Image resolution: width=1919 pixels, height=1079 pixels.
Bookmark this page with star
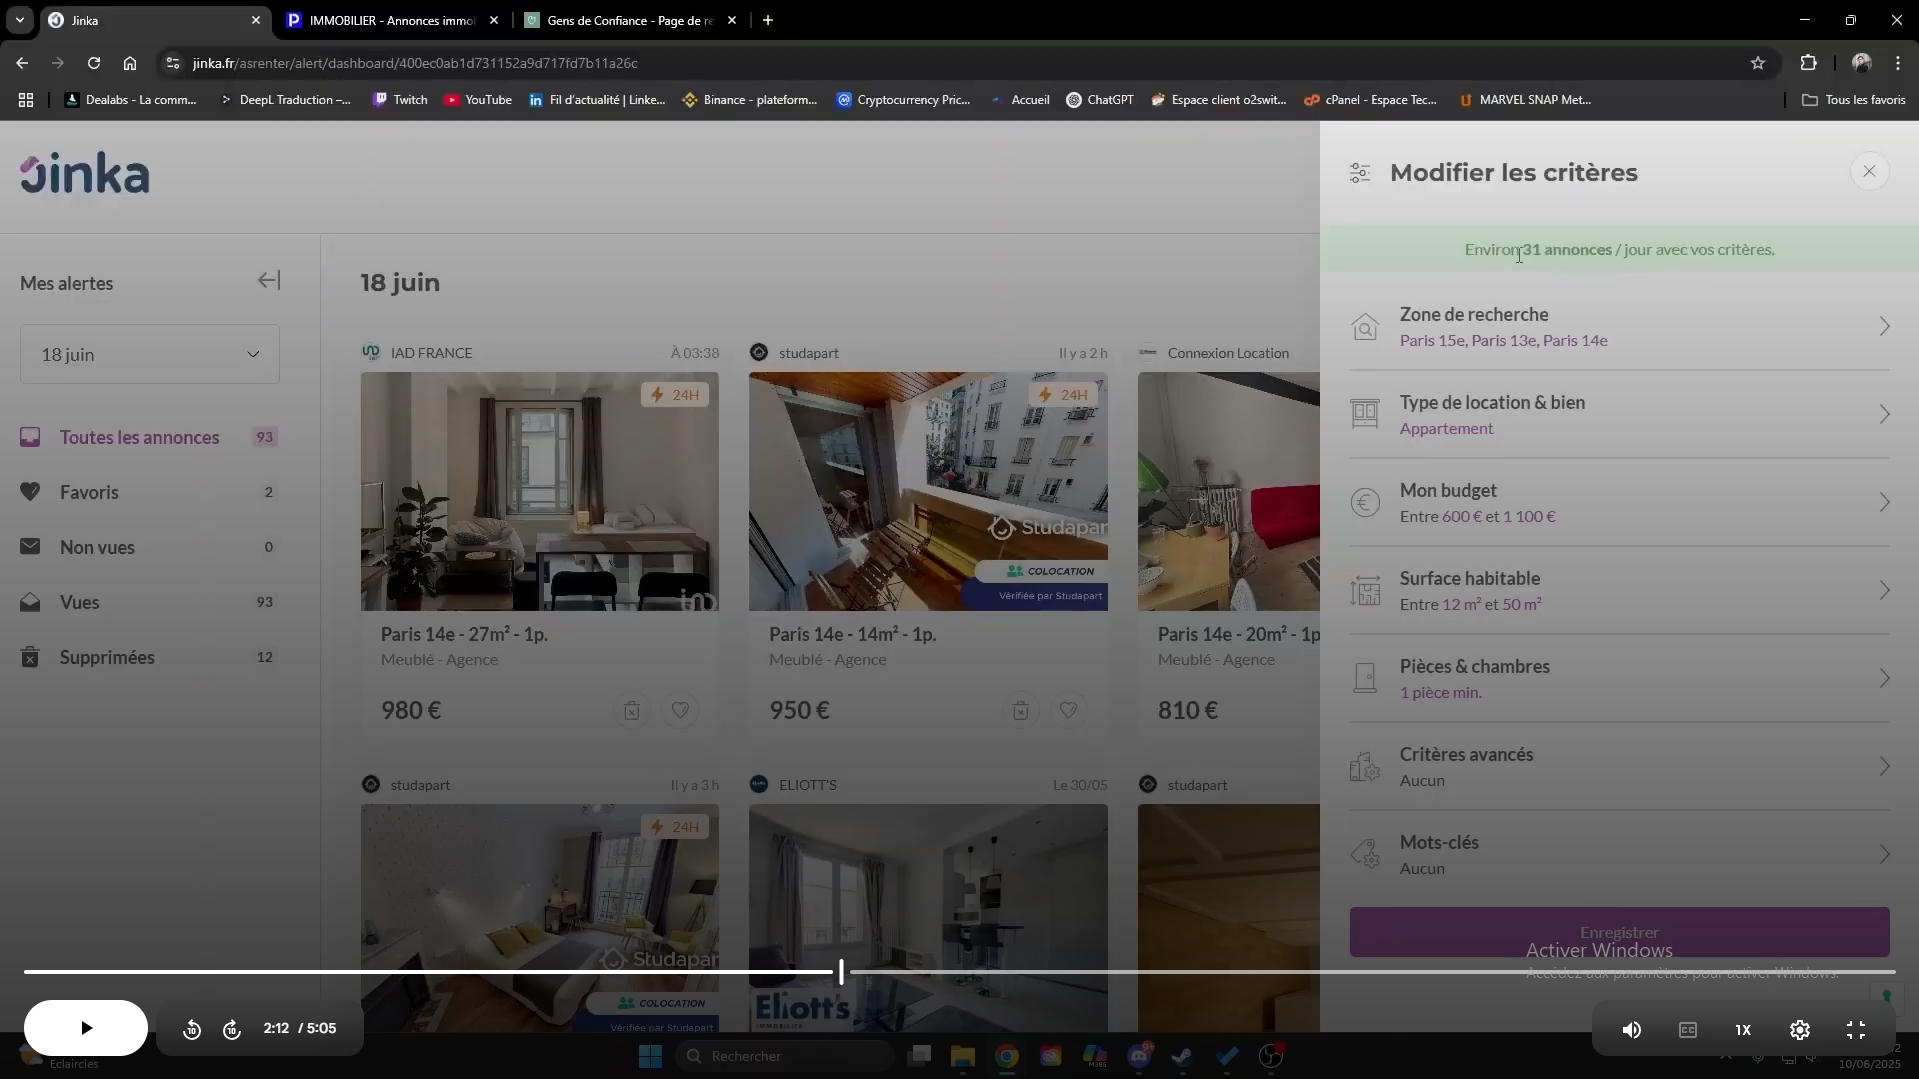1758,63
